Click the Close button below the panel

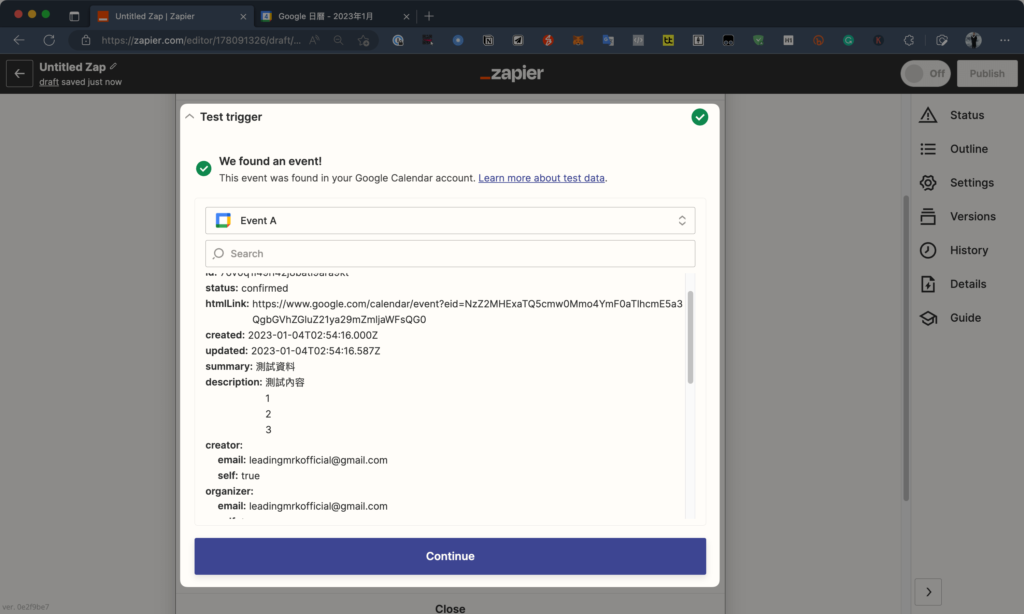(450, 608)
